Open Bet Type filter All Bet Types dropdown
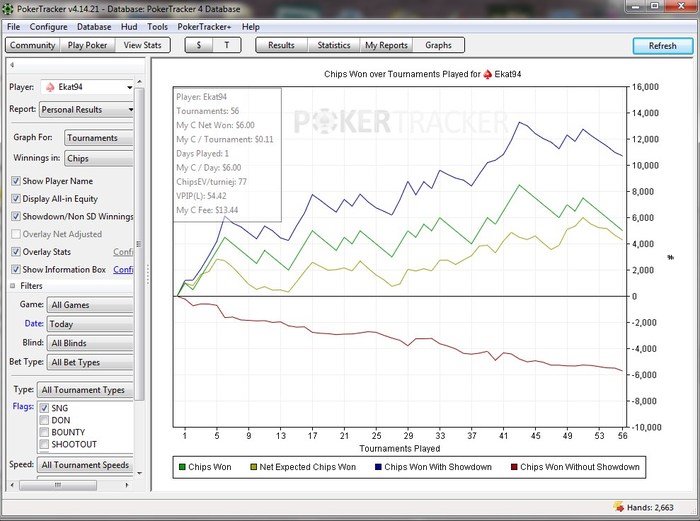Viewport: 700px width, 521px height. (x=90, y=363)
